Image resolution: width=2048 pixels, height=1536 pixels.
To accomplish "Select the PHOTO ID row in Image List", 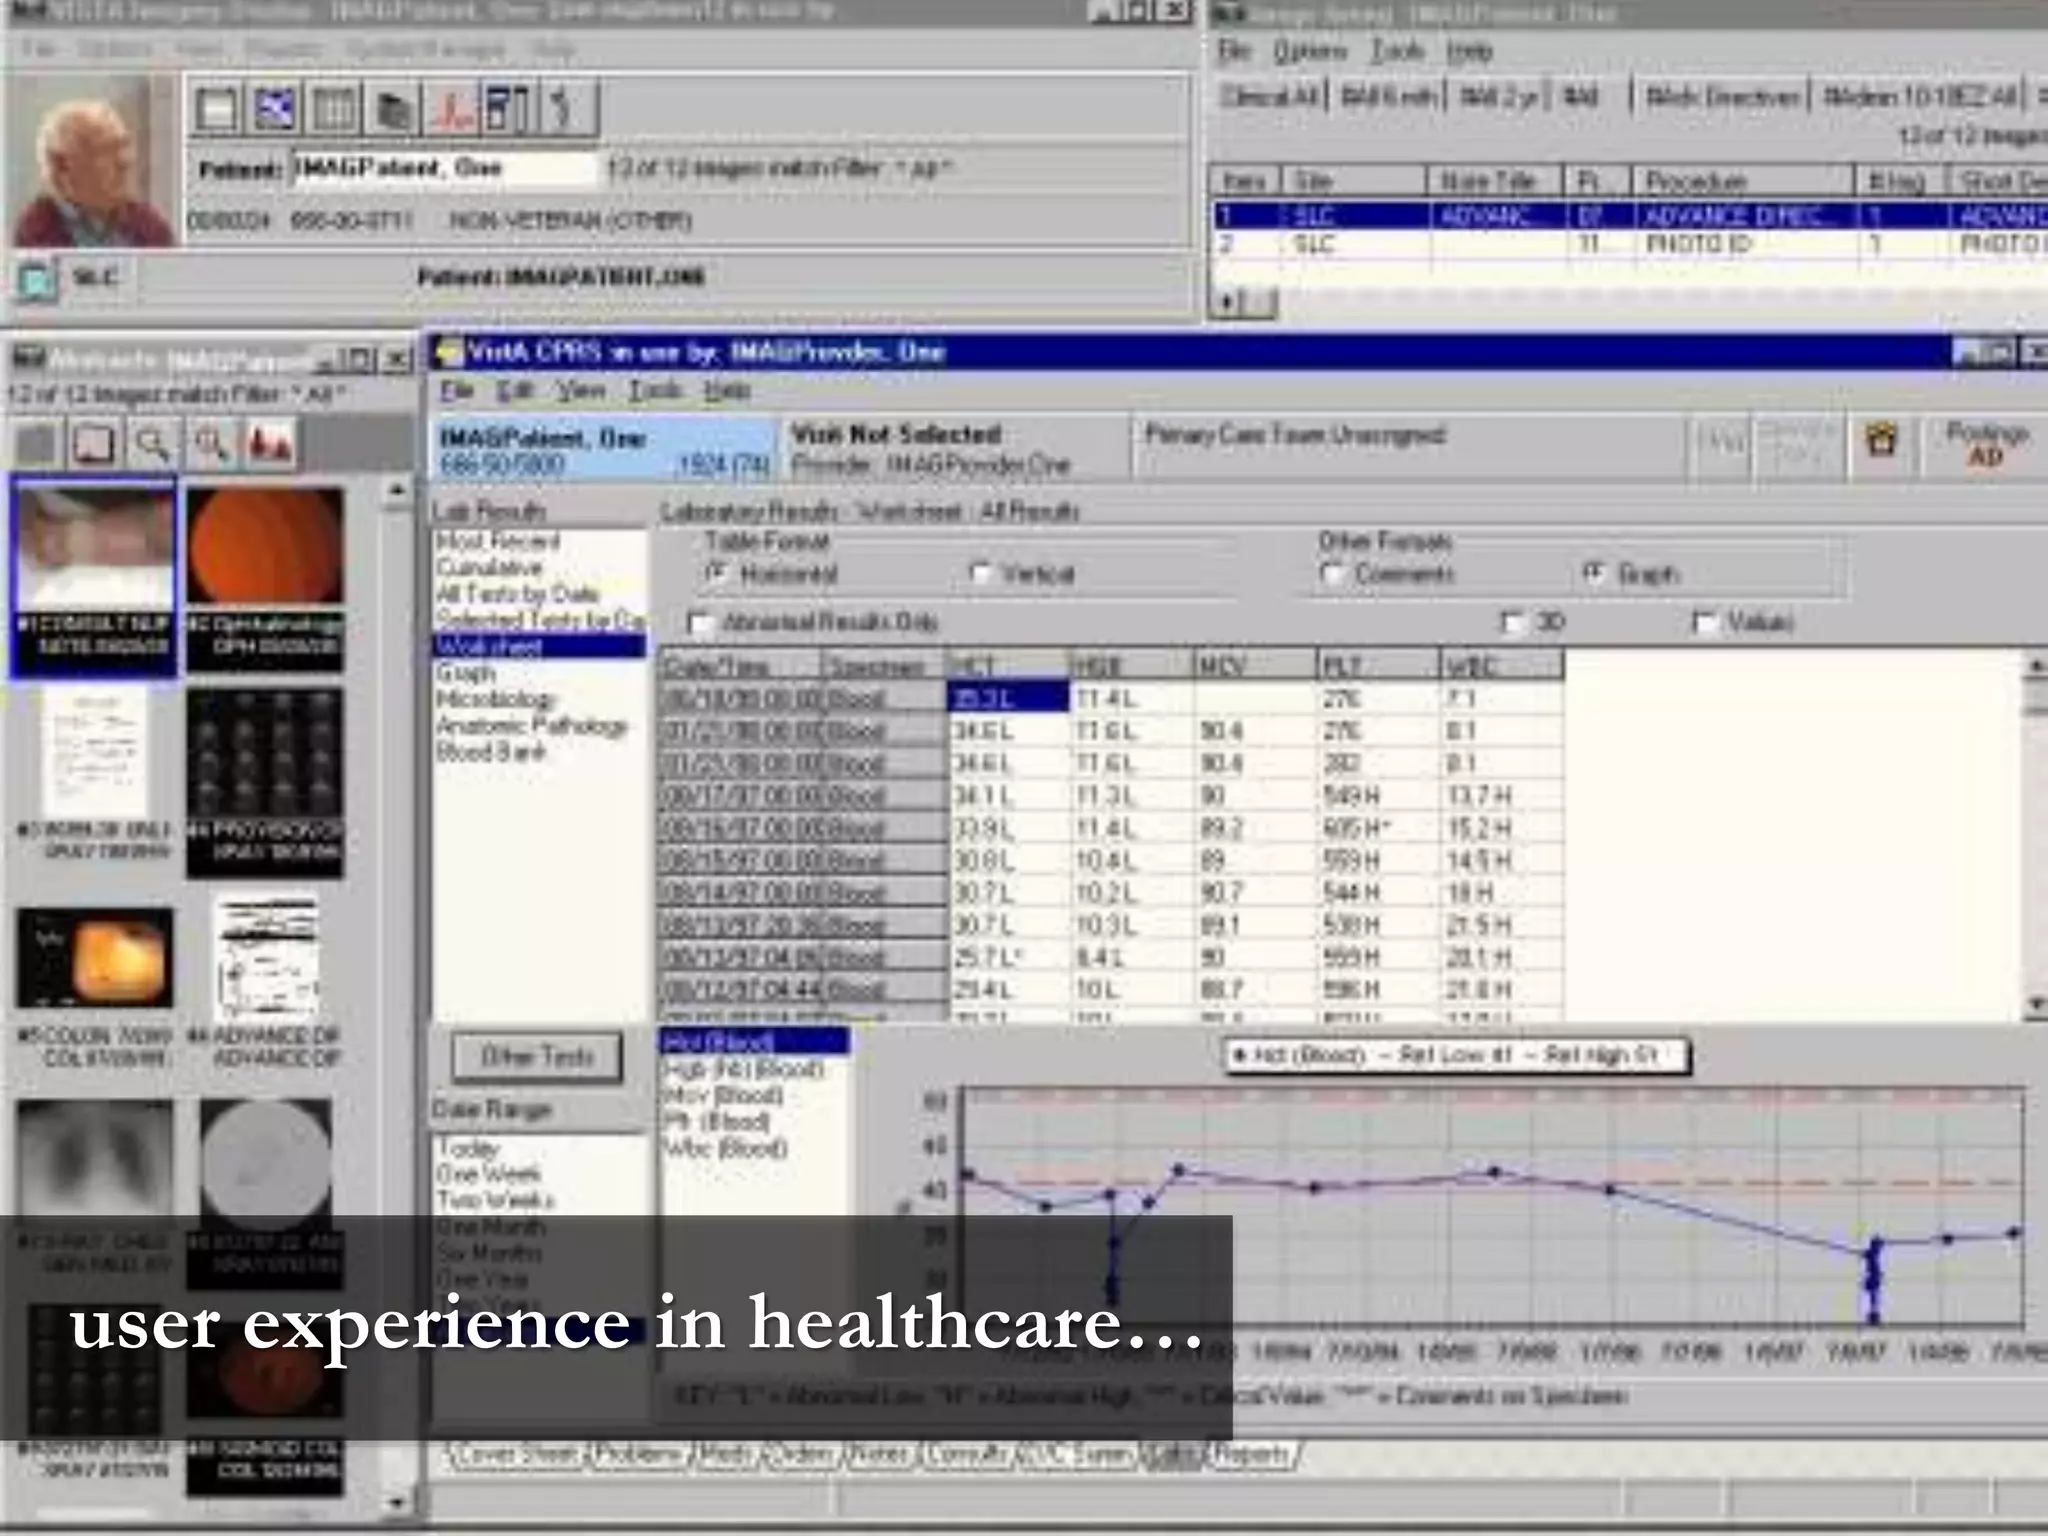I will click(x=1630, y=245).
